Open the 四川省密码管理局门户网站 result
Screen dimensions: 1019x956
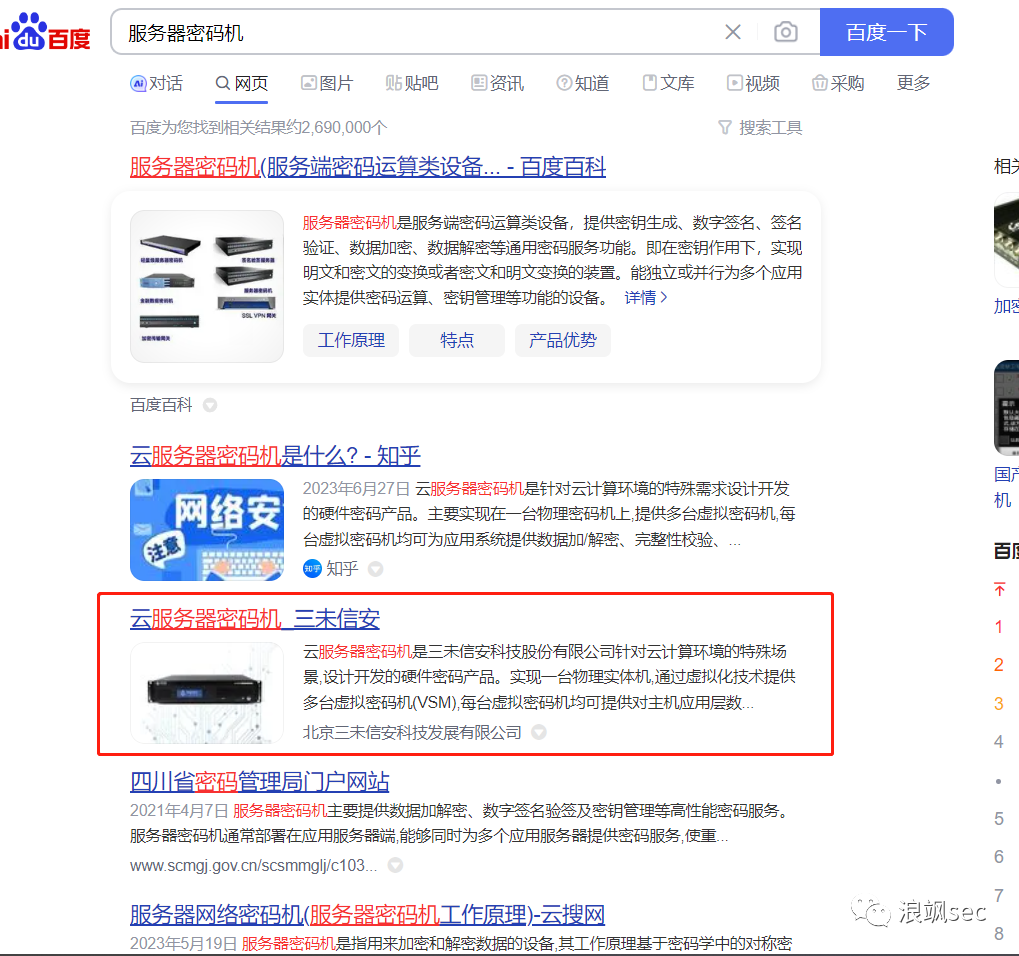259,781
